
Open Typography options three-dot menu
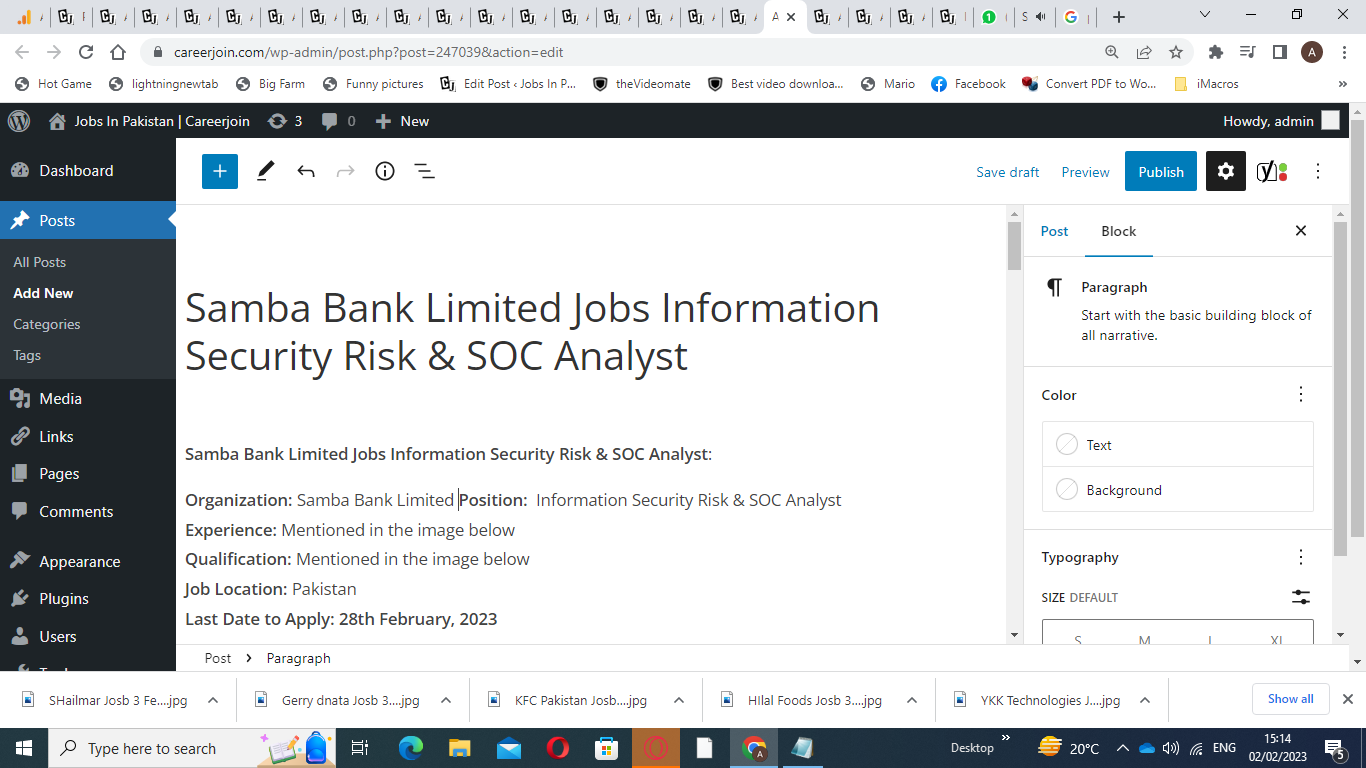click(1301, 557)
